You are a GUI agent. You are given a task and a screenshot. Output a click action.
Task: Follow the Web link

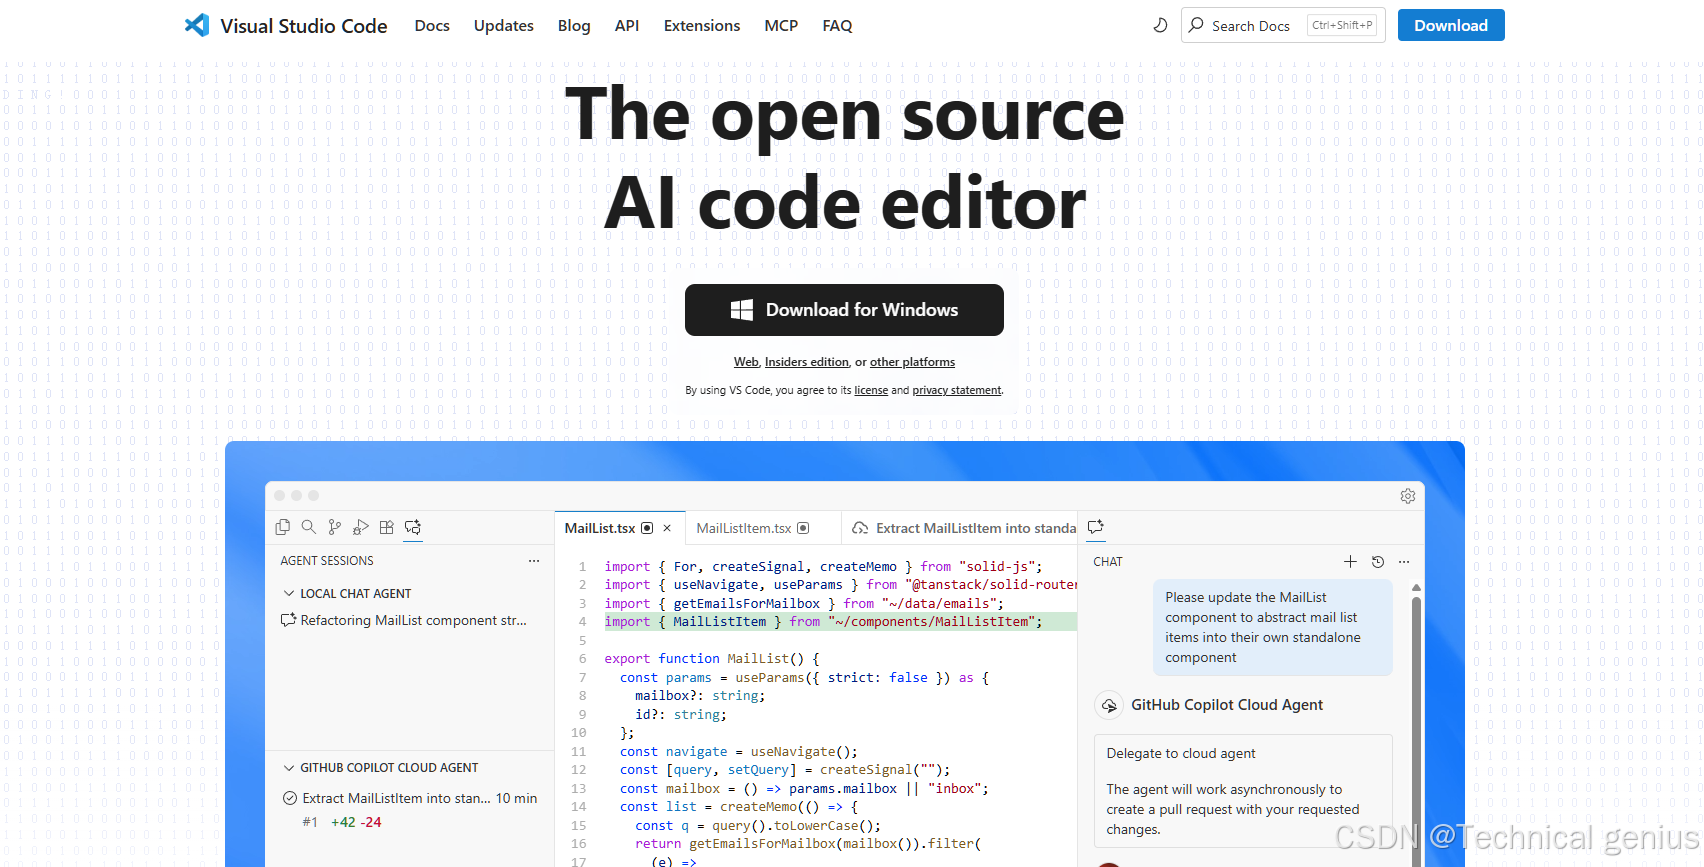tap(746, 362)
